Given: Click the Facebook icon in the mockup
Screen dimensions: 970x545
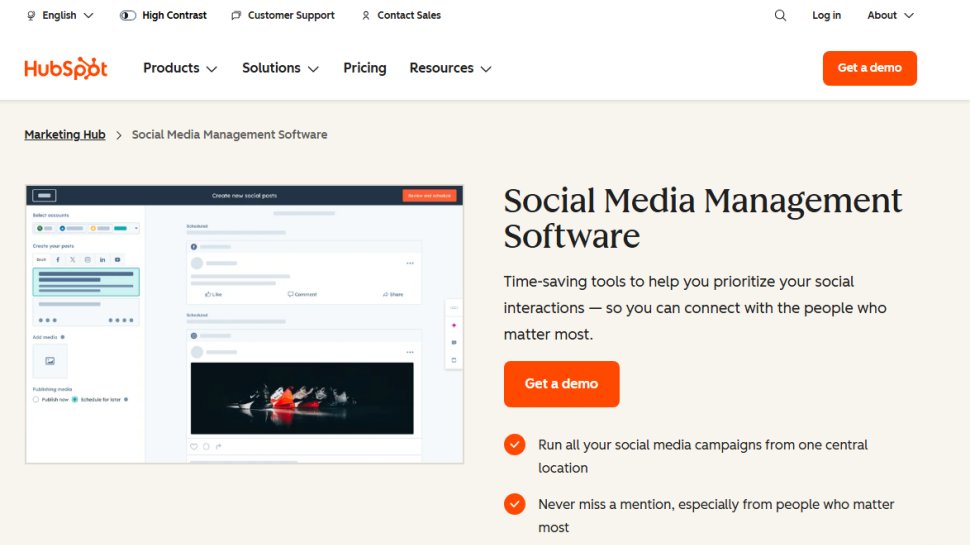Looking at the screenshot, I should 57,259.
